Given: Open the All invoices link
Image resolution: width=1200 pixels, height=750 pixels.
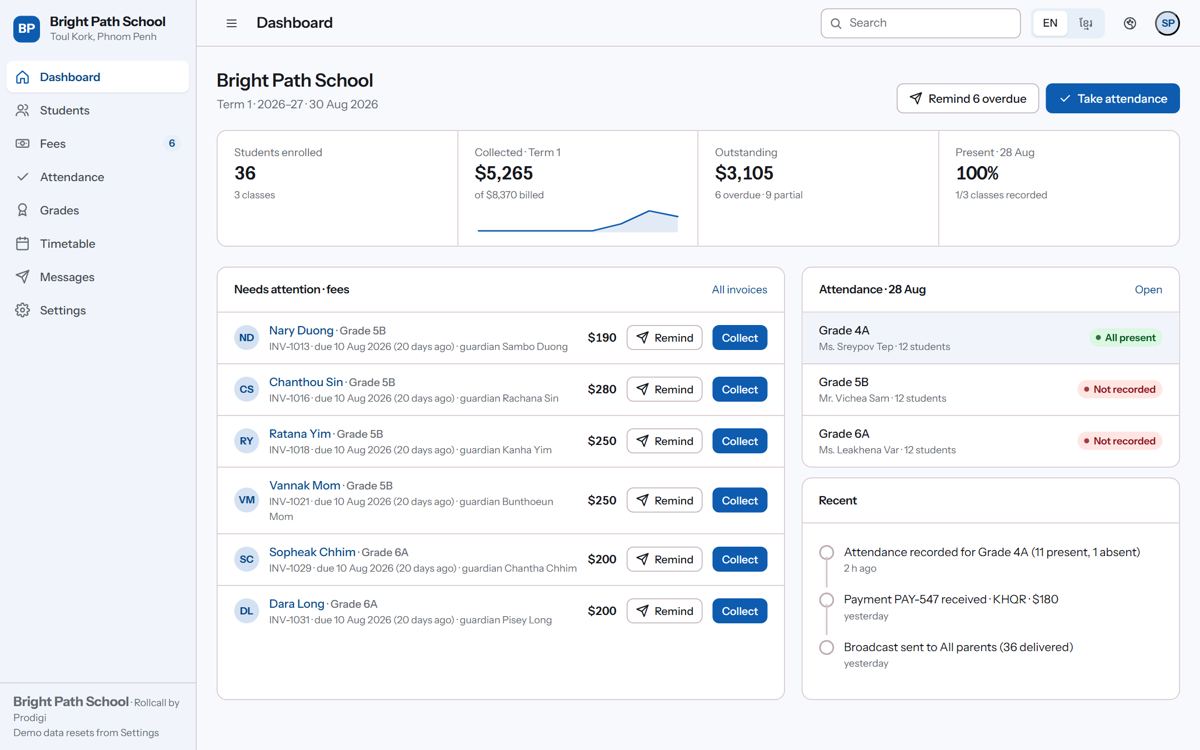Looking at the screenshot, I should point(740,290).
